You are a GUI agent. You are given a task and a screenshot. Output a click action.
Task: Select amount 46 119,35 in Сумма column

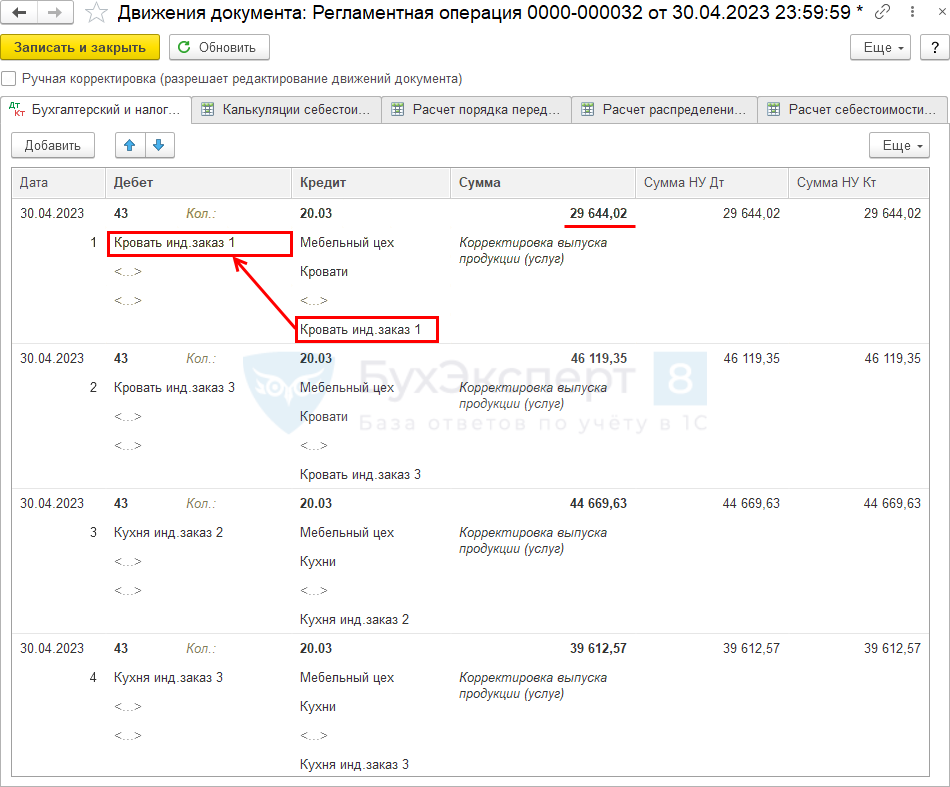pyautogui.click(x=598, y=359)
